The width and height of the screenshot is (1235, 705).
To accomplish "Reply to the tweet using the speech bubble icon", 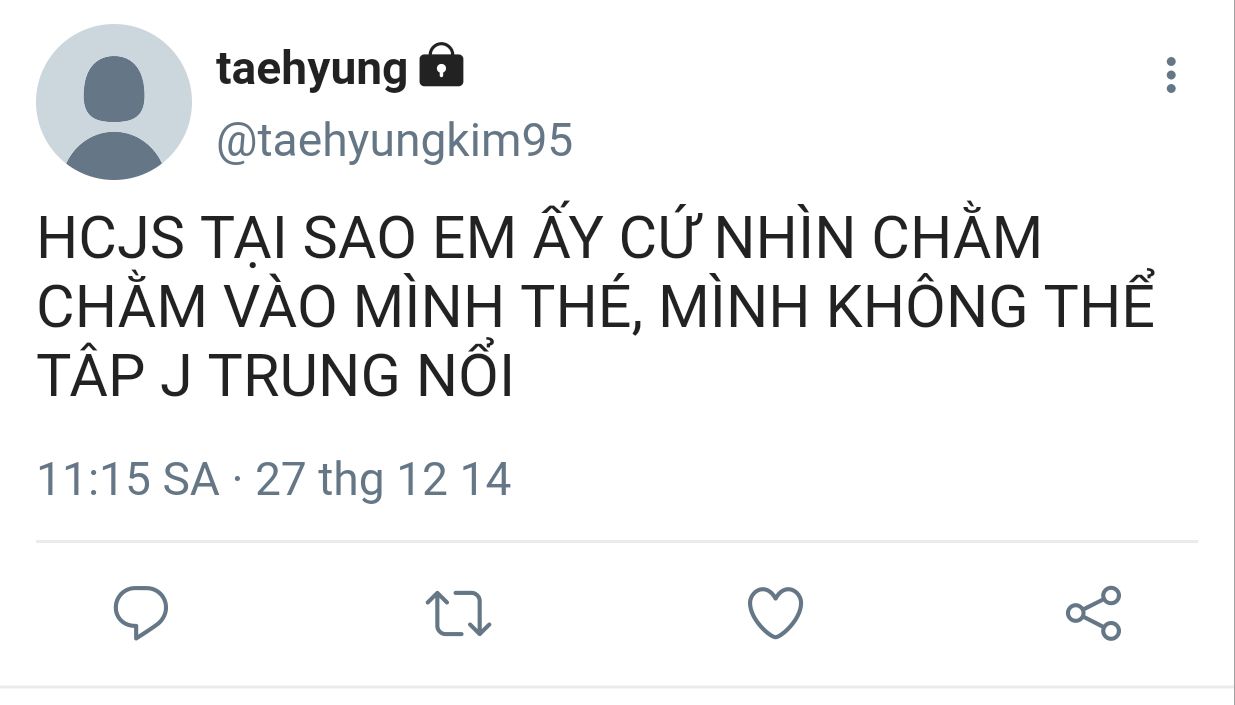I will click(x=140, y=612).
